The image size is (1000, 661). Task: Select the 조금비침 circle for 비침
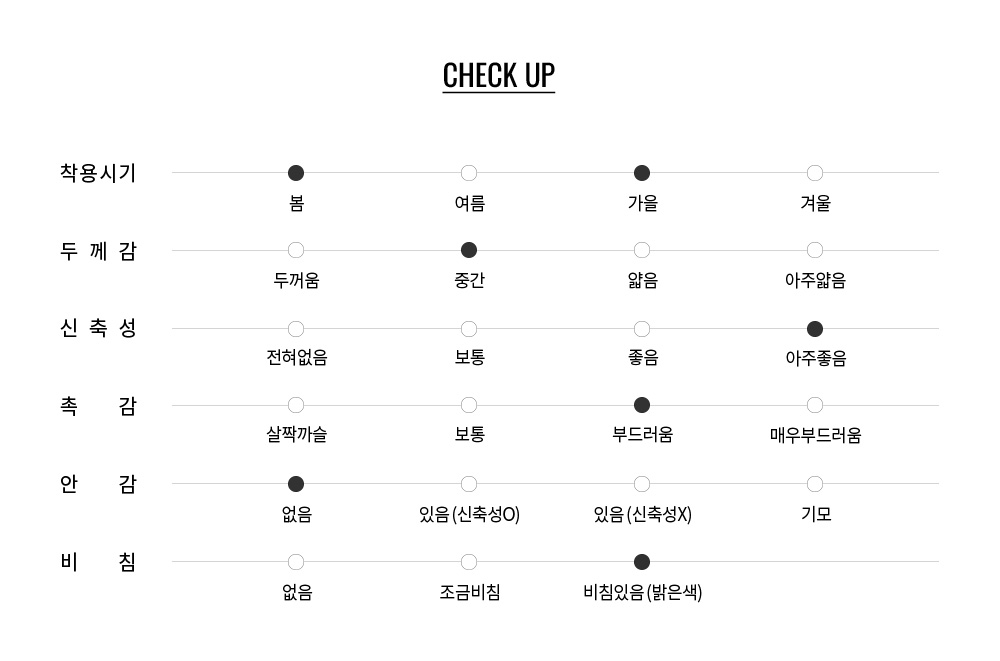(x=469, y=562)
